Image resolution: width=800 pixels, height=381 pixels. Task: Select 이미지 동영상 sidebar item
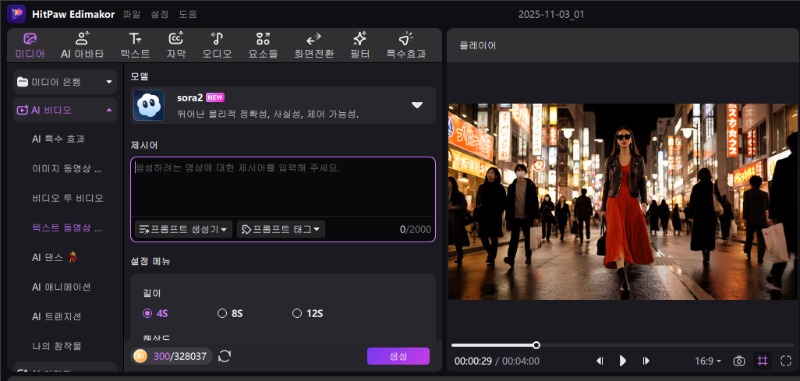(x=66, y=169)
